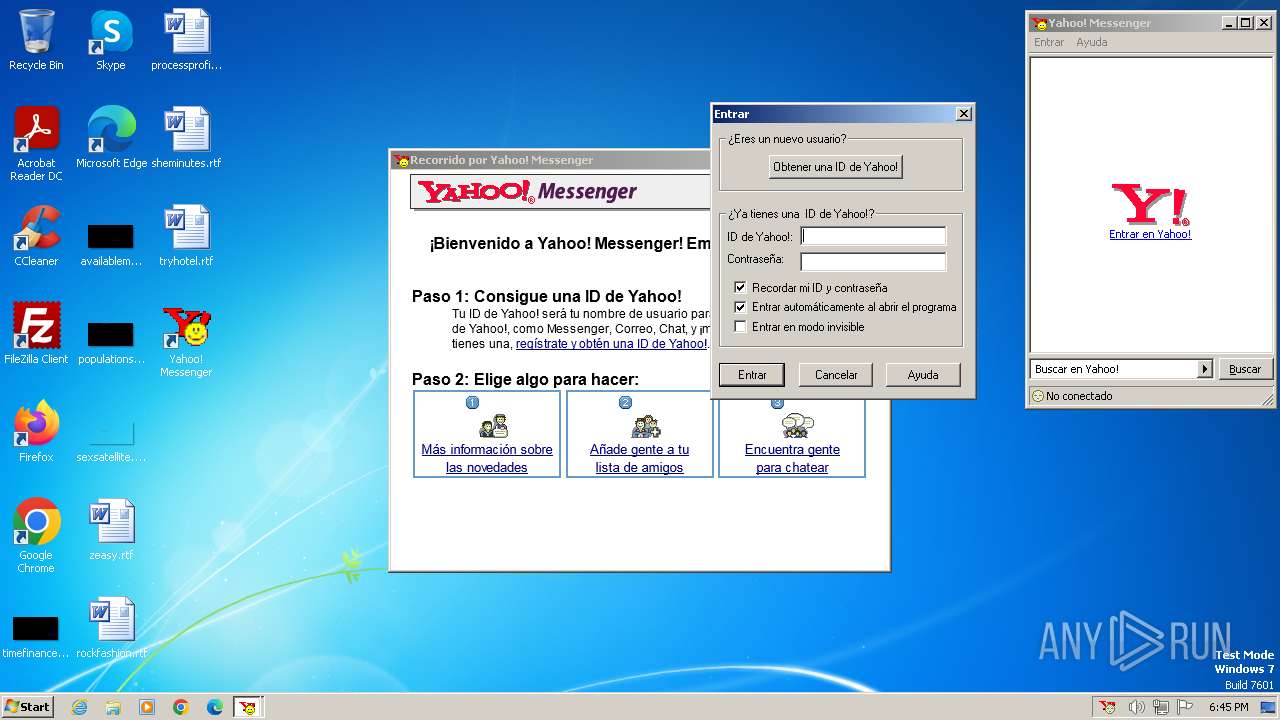The width and height of the screenshot is (1280, 720).
Task: Close the Entrar dialog window
Action: click(964, 114)
